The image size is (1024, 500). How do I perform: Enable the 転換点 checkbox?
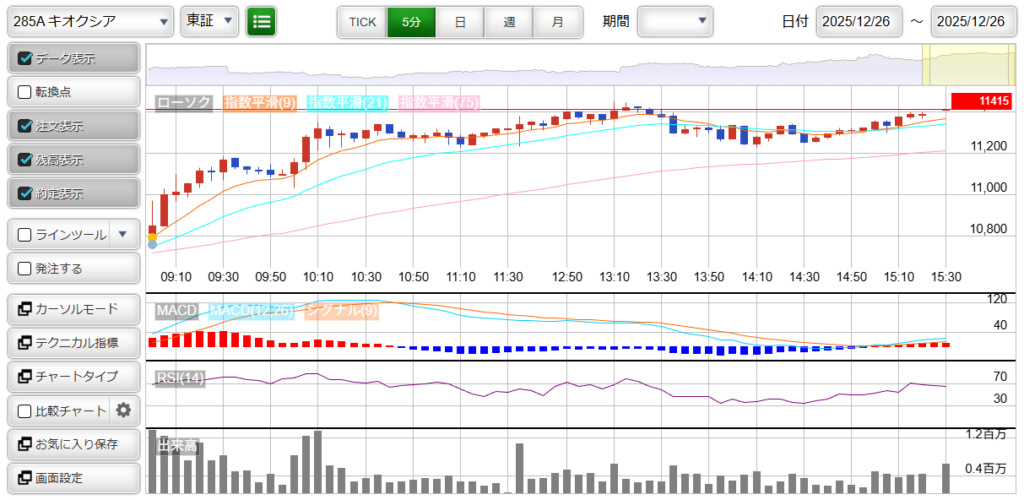[26, 92]
